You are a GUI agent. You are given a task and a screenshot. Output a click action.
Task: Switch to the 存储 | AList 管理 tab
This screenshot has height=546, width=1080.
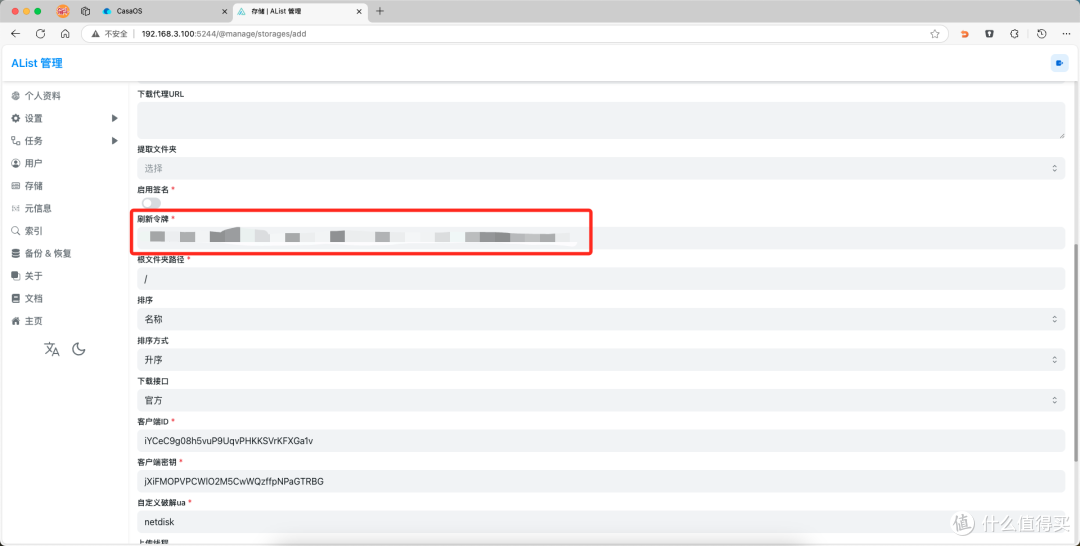[300, 12]
